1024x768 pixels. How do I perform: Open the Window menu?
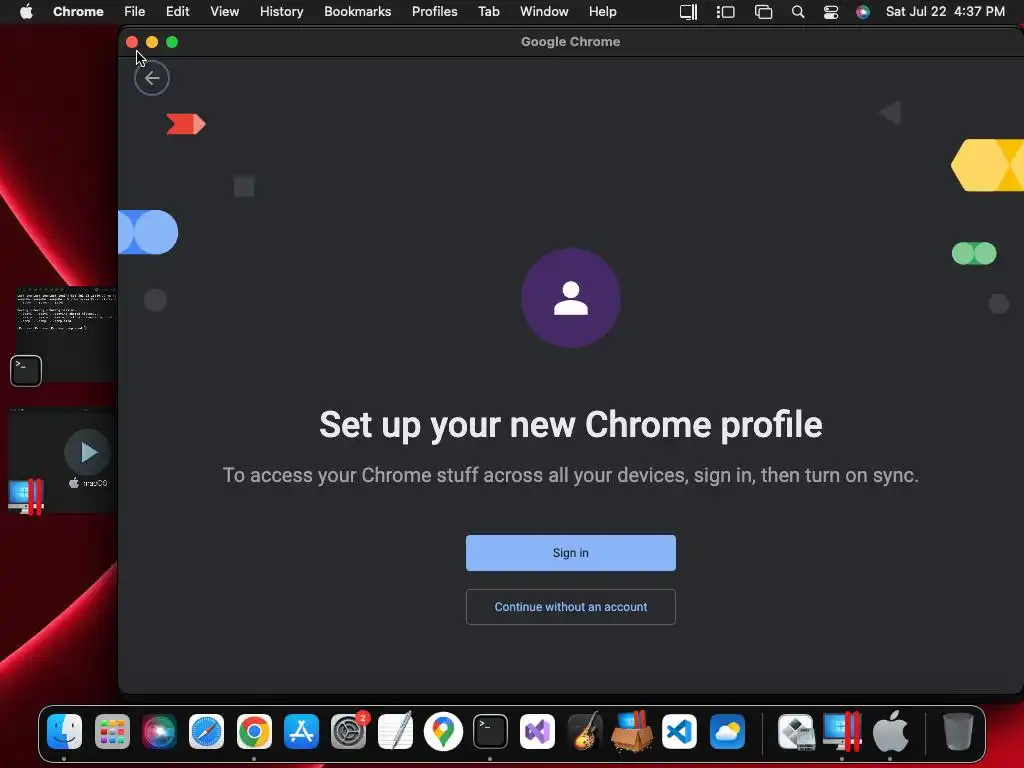pyautogui.click(x=544, y=12)
